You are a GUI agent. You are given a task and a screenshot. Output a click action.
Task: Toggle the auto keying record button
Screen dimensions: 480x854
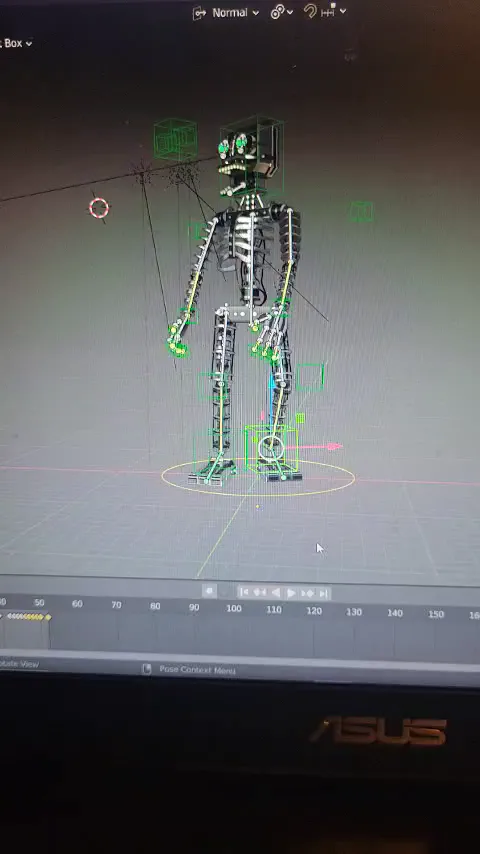[210, 591]
